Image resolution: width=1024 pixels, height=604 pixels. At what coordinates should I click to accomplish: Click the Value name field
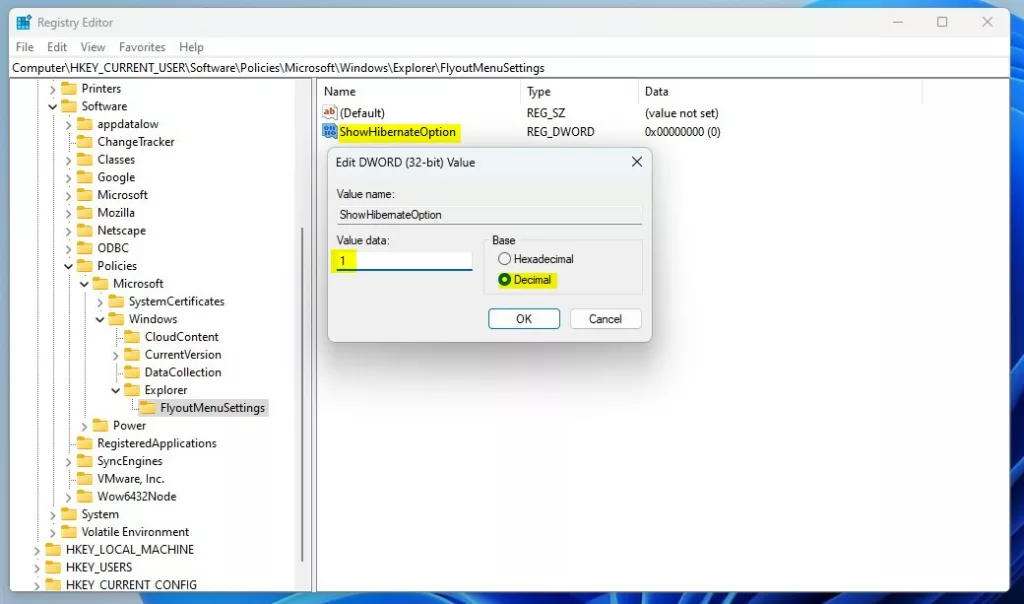(489, 215)
